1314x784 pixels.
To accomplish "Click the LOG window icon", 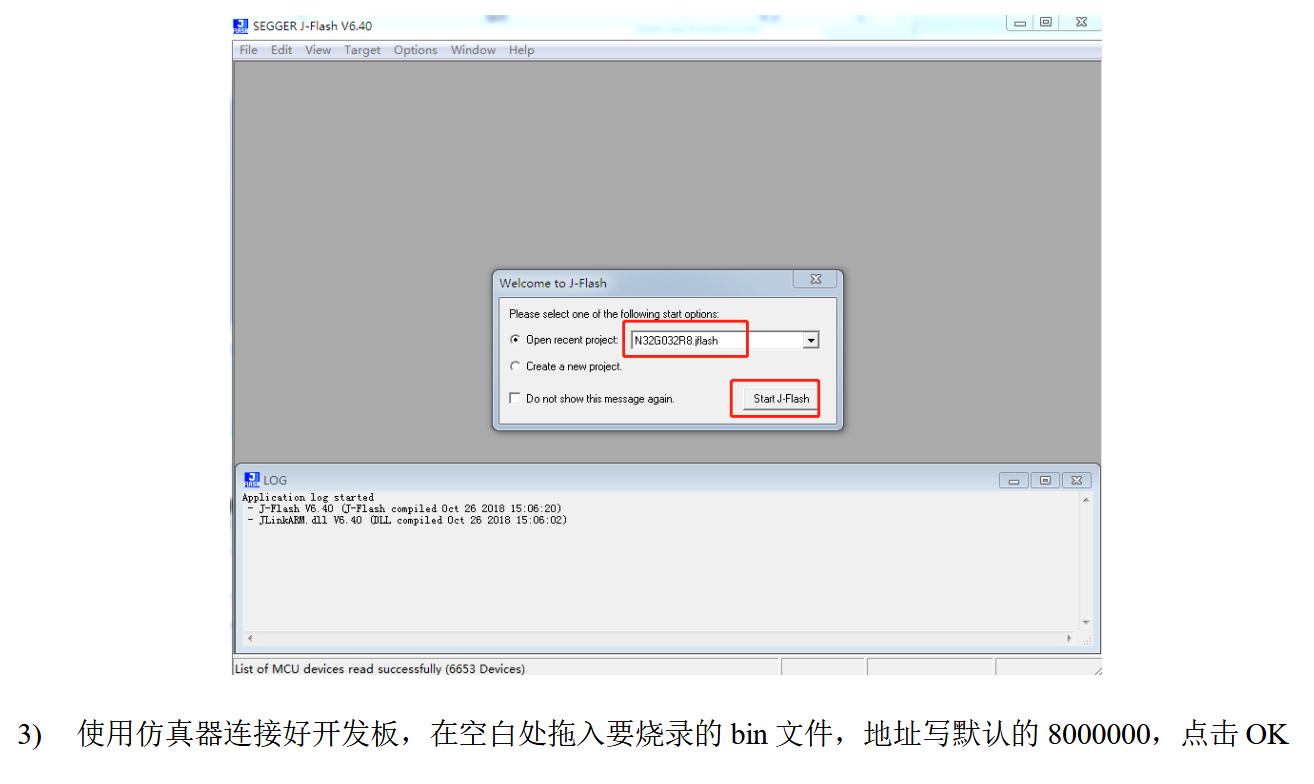I will click(252, 480).
